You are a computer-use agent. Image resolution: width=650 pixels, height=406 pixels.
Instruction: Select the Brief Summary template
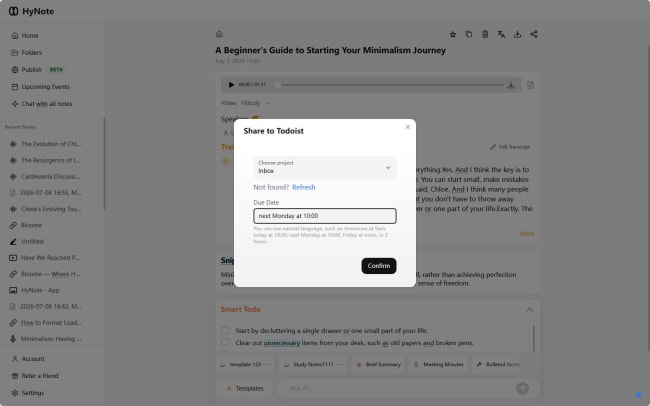pos(378,365)
